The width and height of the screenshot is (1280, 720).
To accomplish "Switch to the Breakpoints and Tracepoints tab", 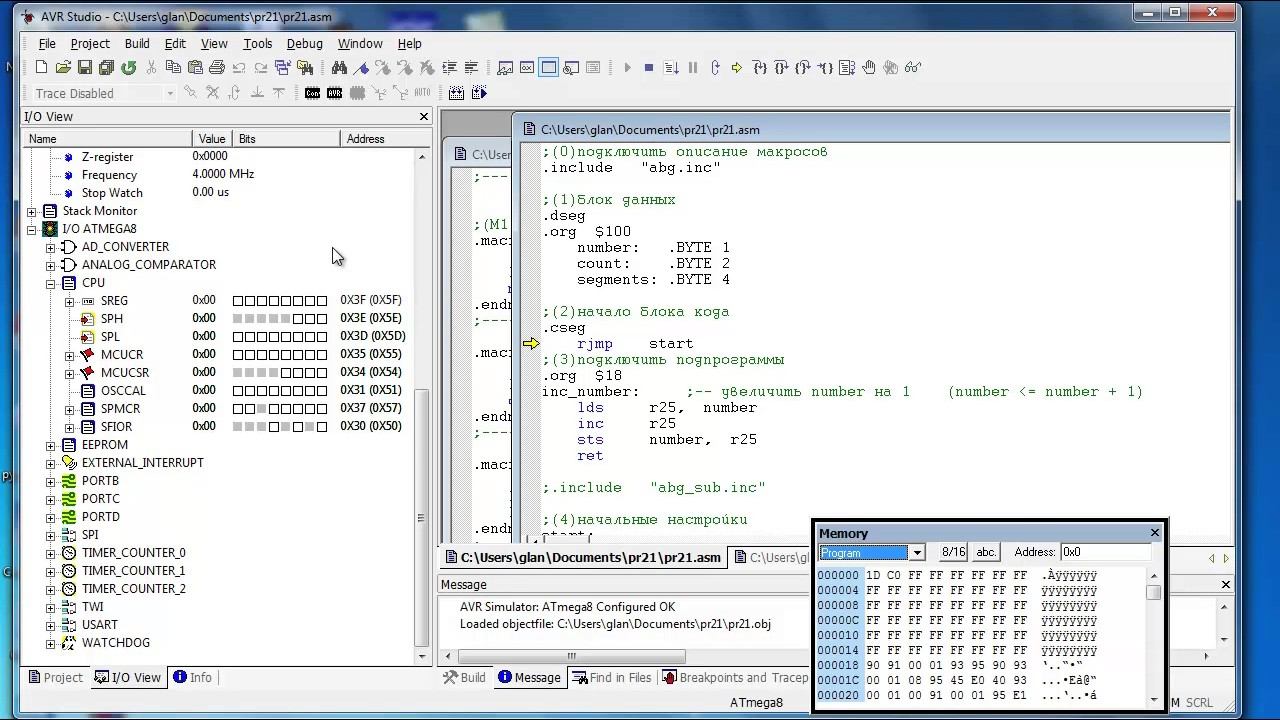I will tap(735, 678).
